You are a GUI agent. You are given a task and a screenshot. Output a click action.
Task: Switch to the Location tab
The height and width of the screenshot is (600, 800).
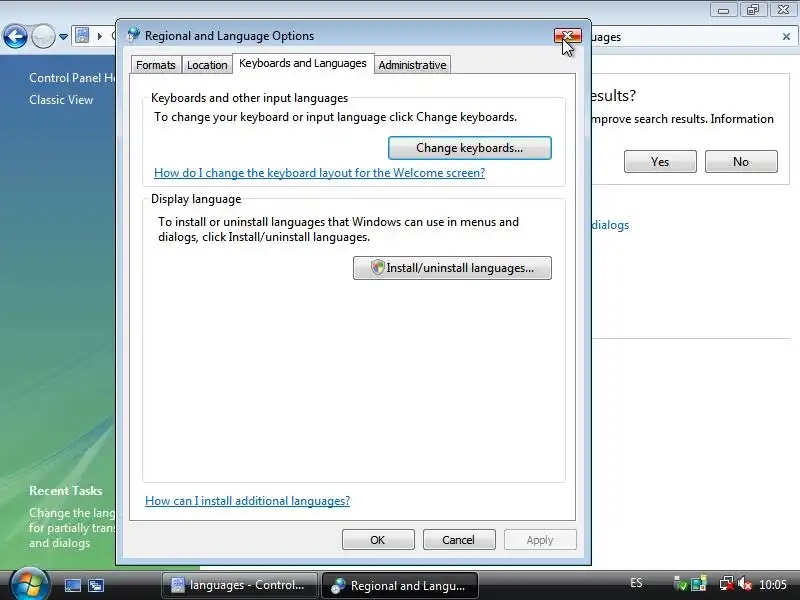click(x=207, y=65)
